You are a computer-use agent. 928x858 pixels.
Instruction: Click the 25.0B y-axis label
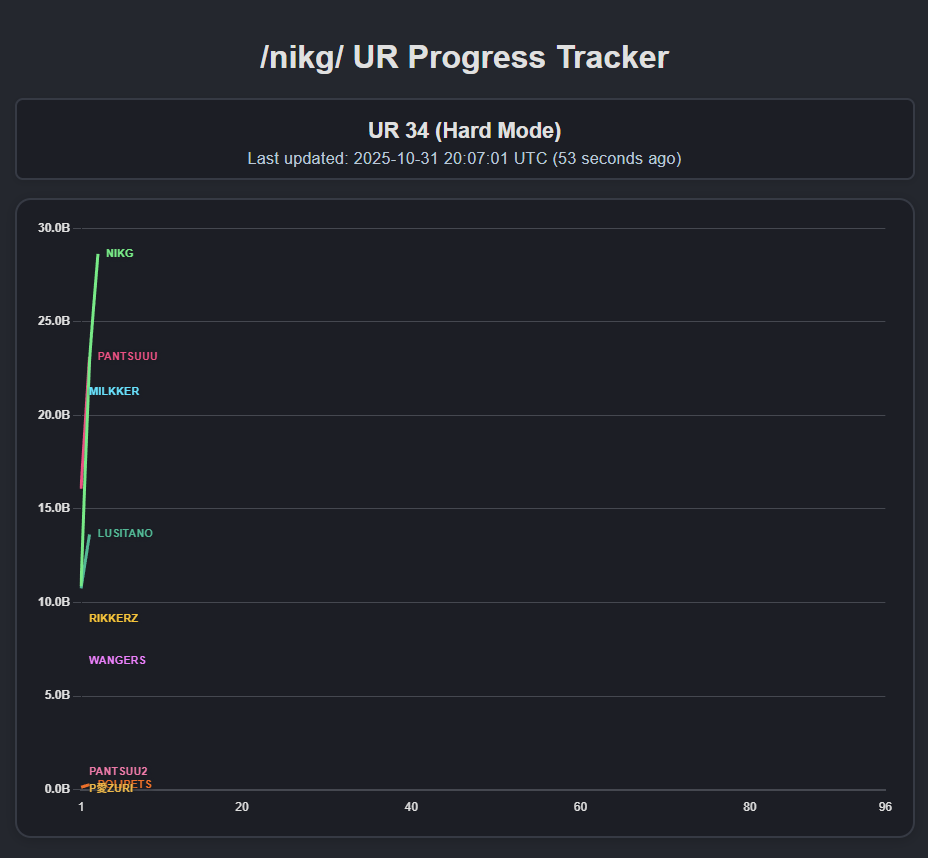pos(54,321)
